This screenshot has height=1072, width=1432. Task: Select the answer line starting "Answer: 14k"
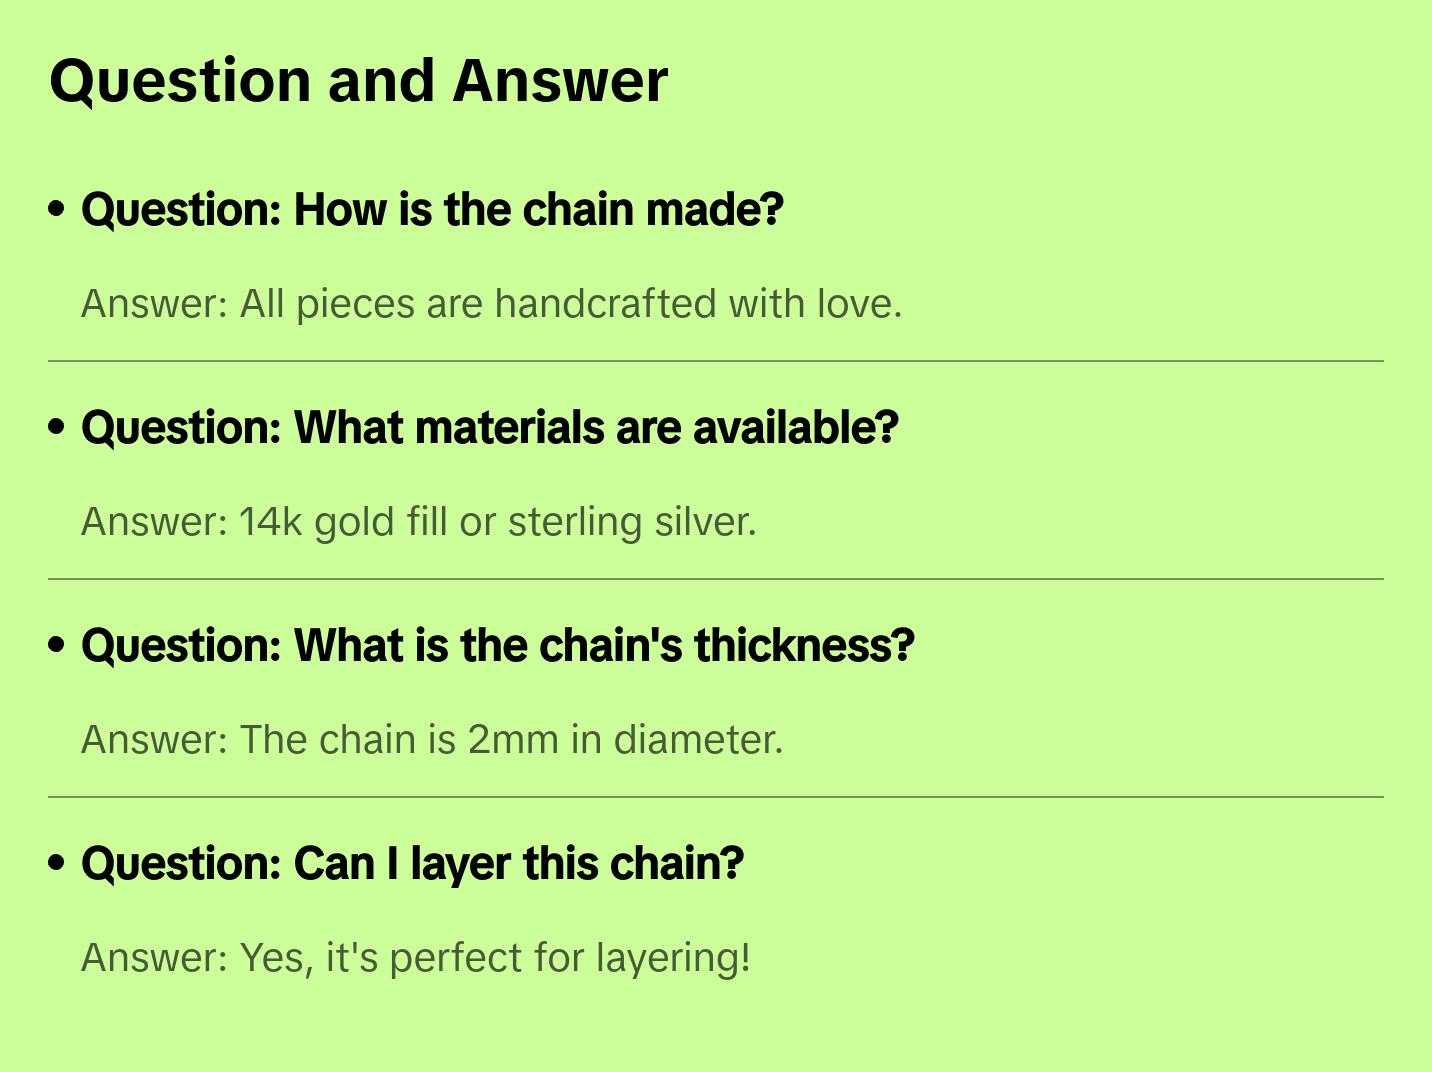point(418,522)
